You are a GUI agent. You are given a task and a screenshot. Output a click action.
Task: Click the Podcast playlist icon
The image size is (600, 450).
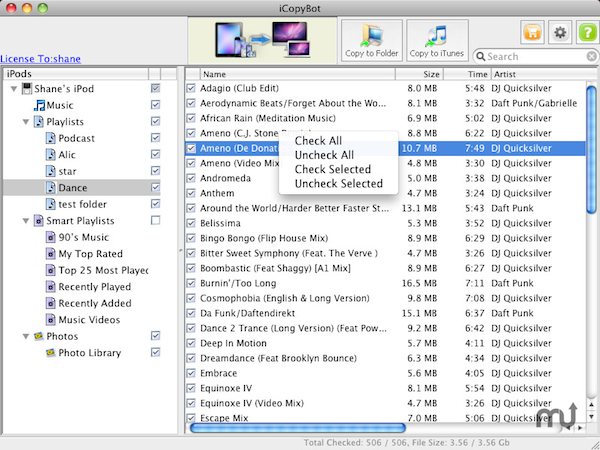coord(51,138)
